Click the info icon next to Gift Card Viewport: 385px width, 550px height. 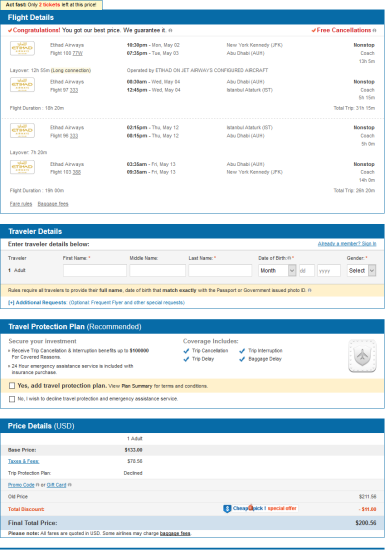69,485
